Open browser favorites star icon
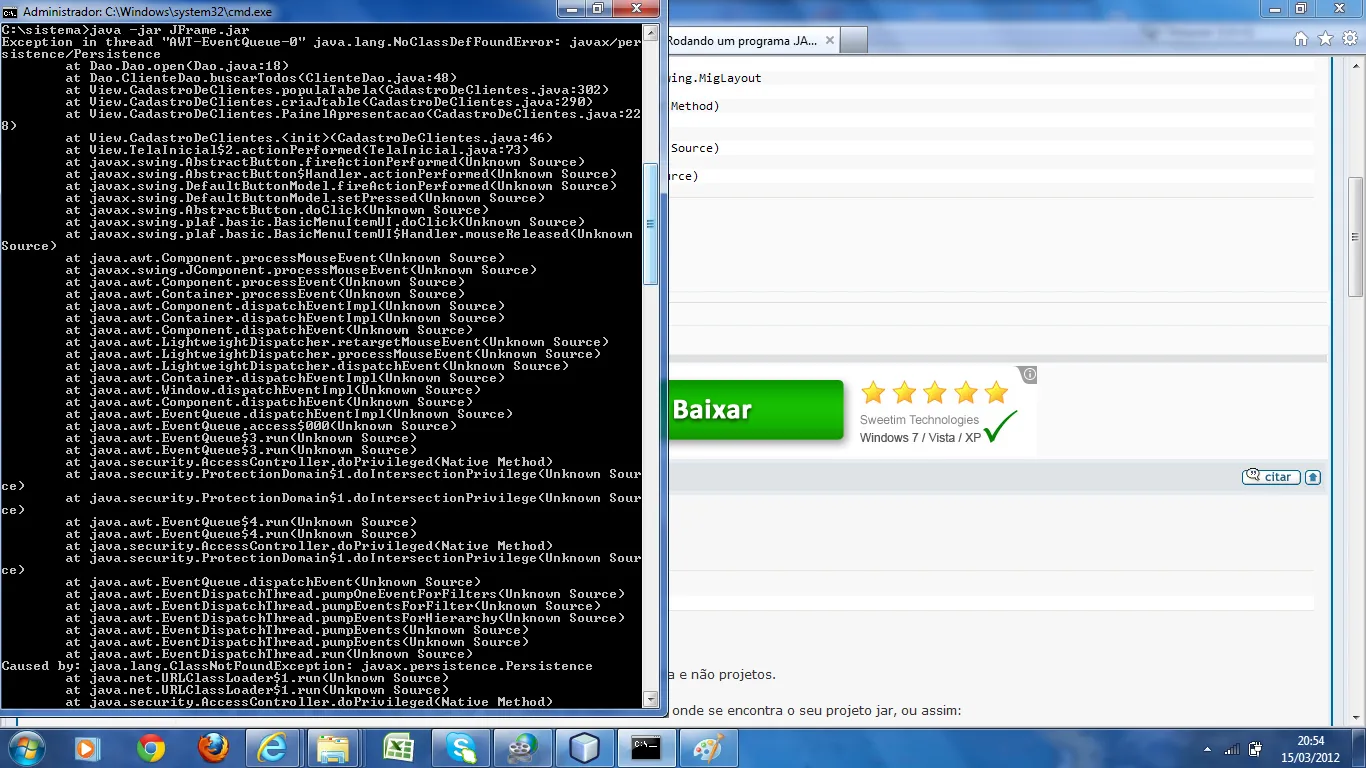The width and height of the screenshot is (1366, 768). (x=1325, y=39)
